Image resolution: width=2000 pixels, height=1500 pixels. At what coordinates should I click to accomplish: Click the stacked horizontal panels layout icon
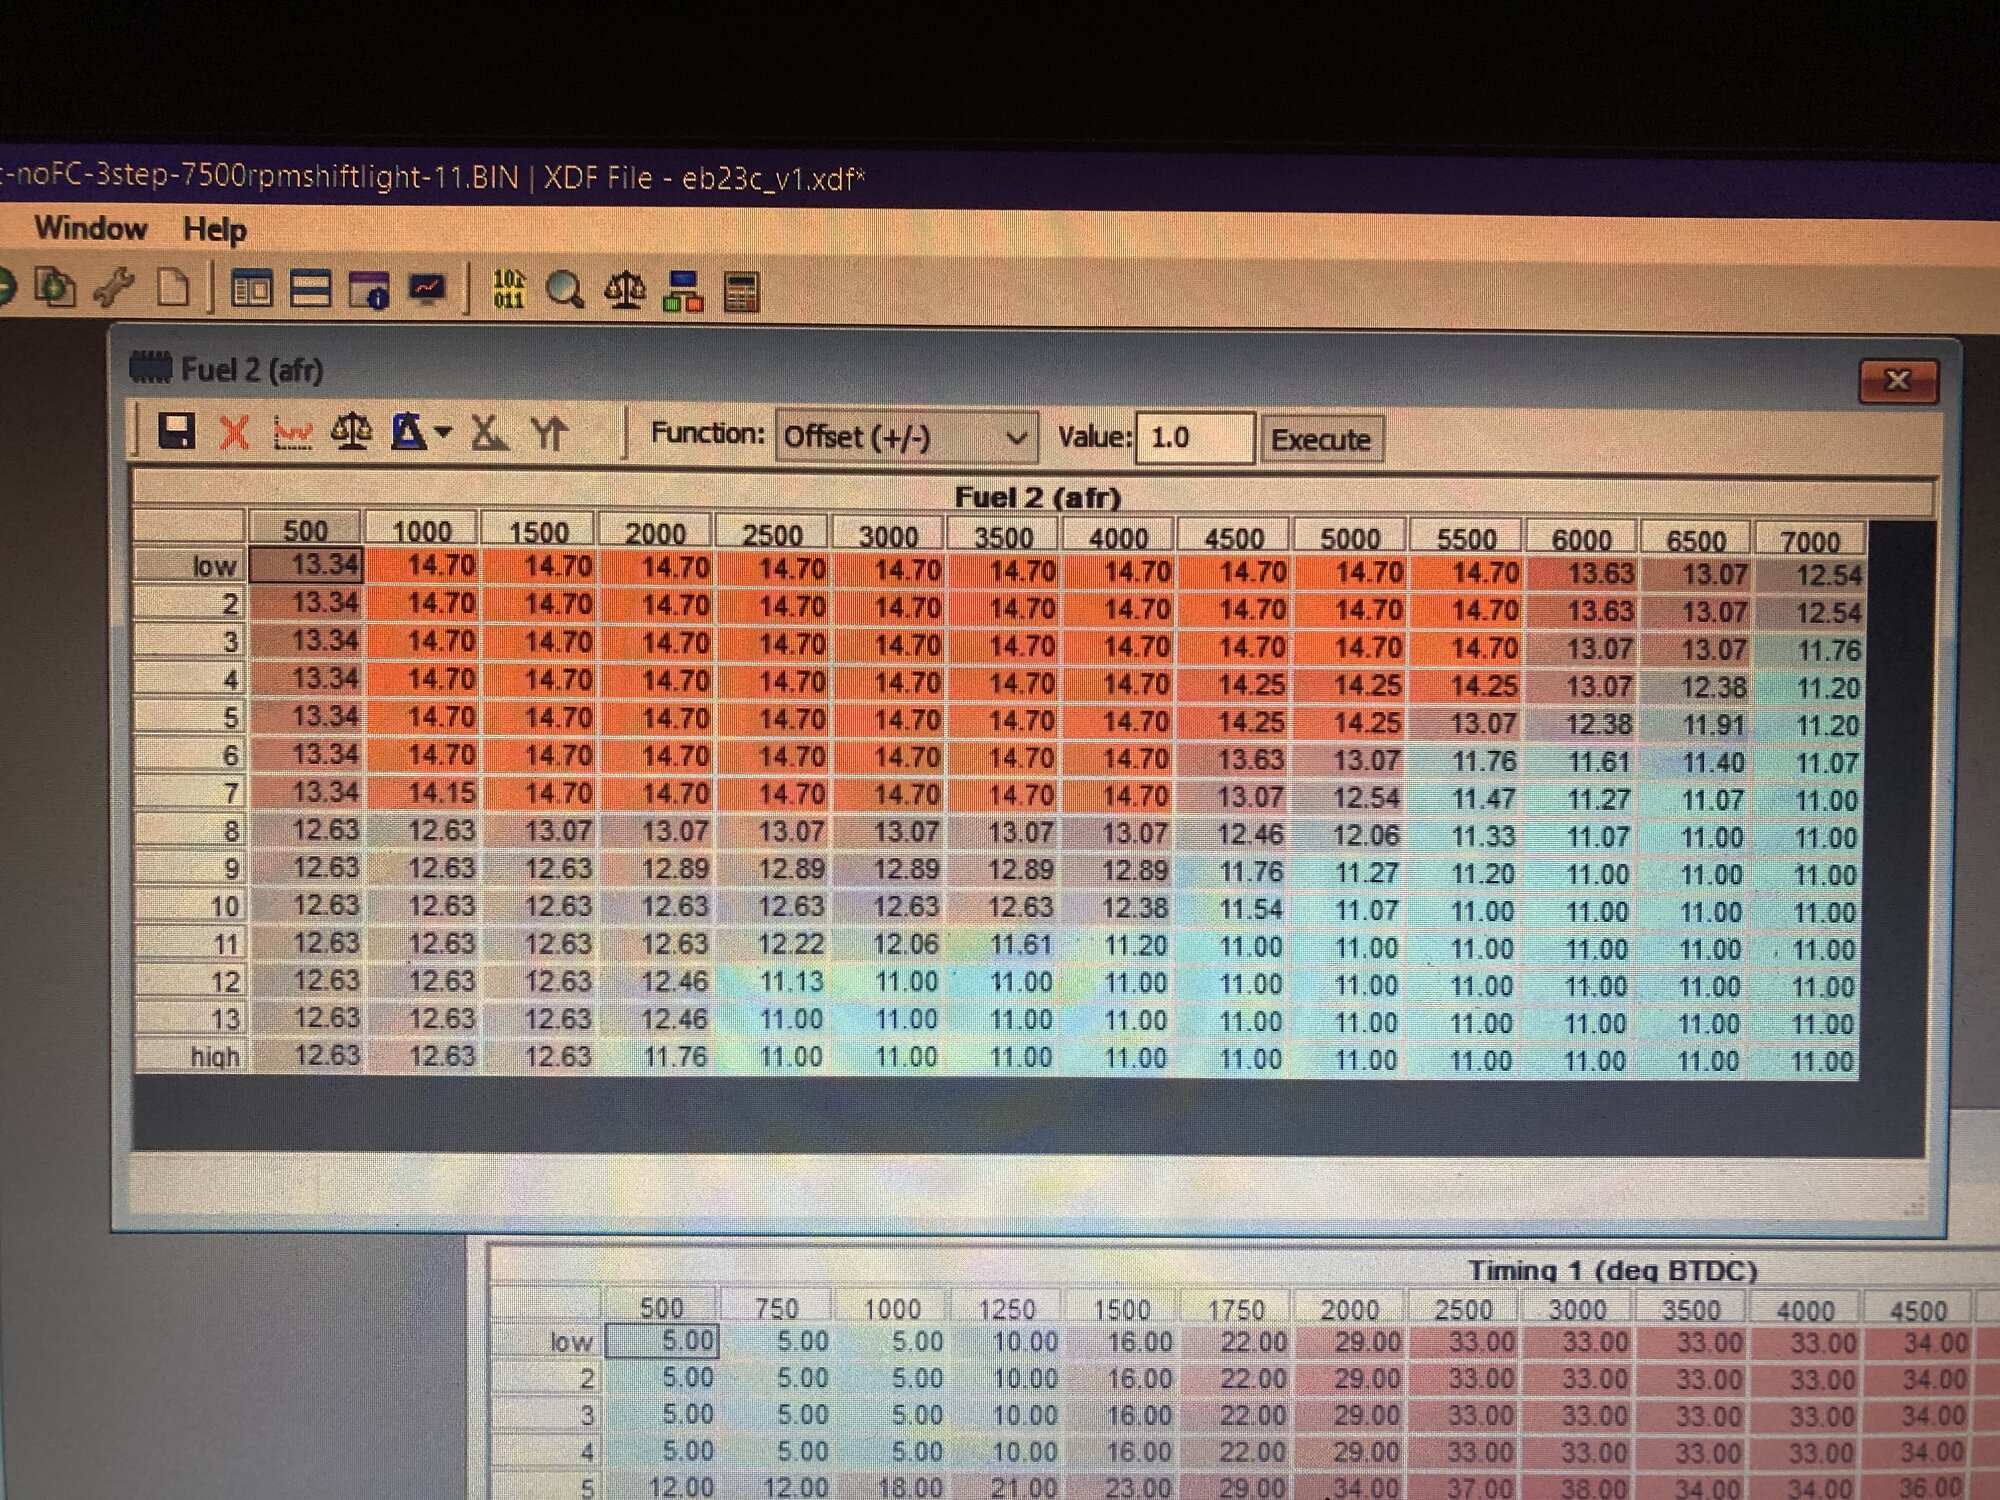(x=310, y=290)
